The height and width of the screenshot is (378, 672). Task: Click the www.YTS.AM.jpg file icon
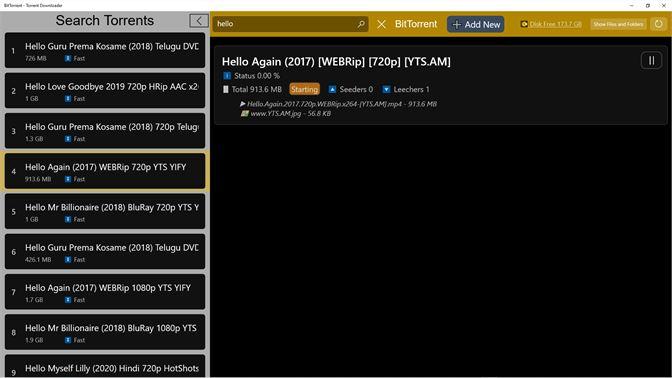(x=244, y=114)
